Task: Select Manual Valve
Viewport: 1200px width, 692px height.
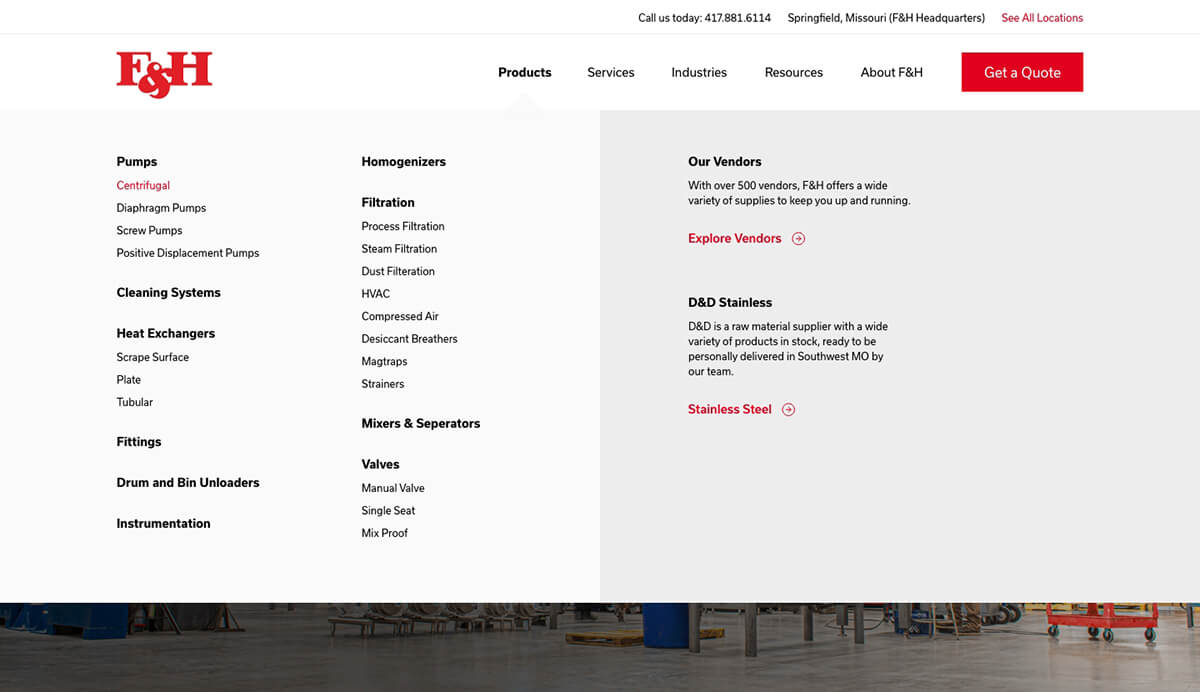Action: [x=393, y=488]
